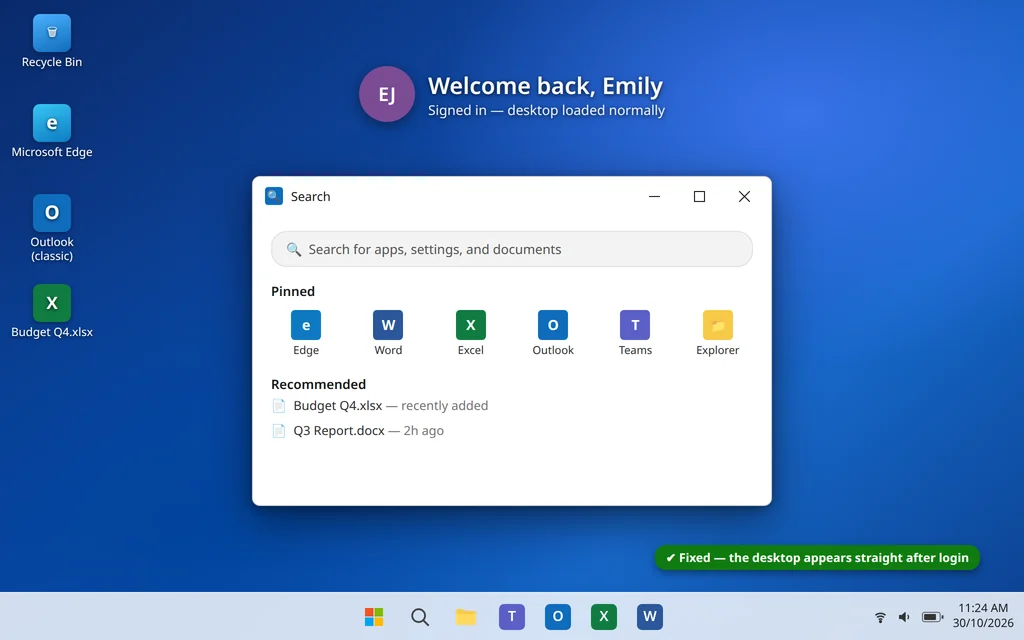1024x640 pixels.
Task: Minimize the Search window
Action: pos(654,196)
